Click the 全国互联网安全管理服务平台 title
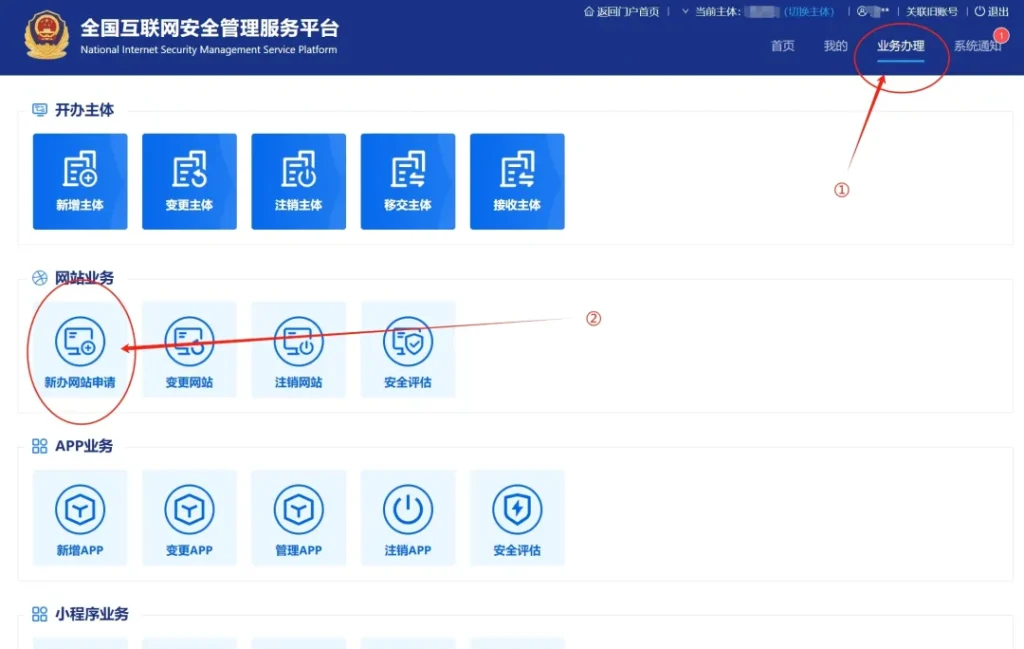Image resolution: width=1024 pixels, height=649 pixels. pos(210,28)
